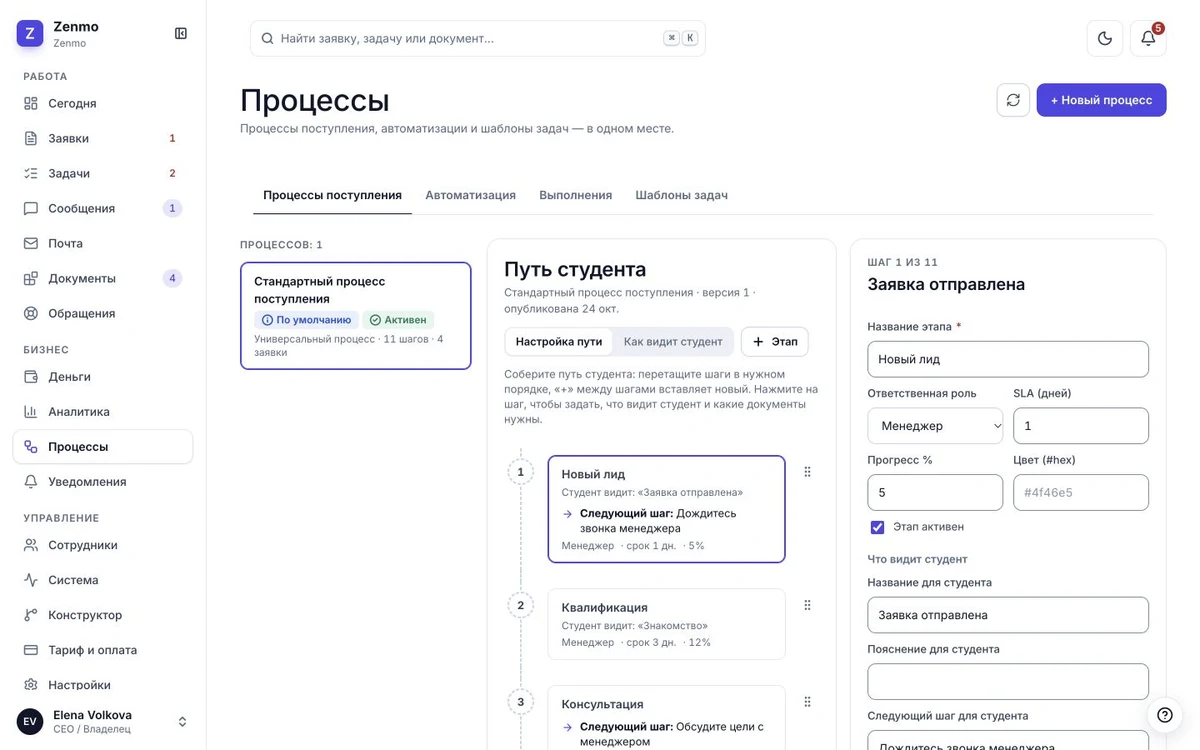
Task: Toggle dark mode with the moon icon
Action: (1105, 39)
